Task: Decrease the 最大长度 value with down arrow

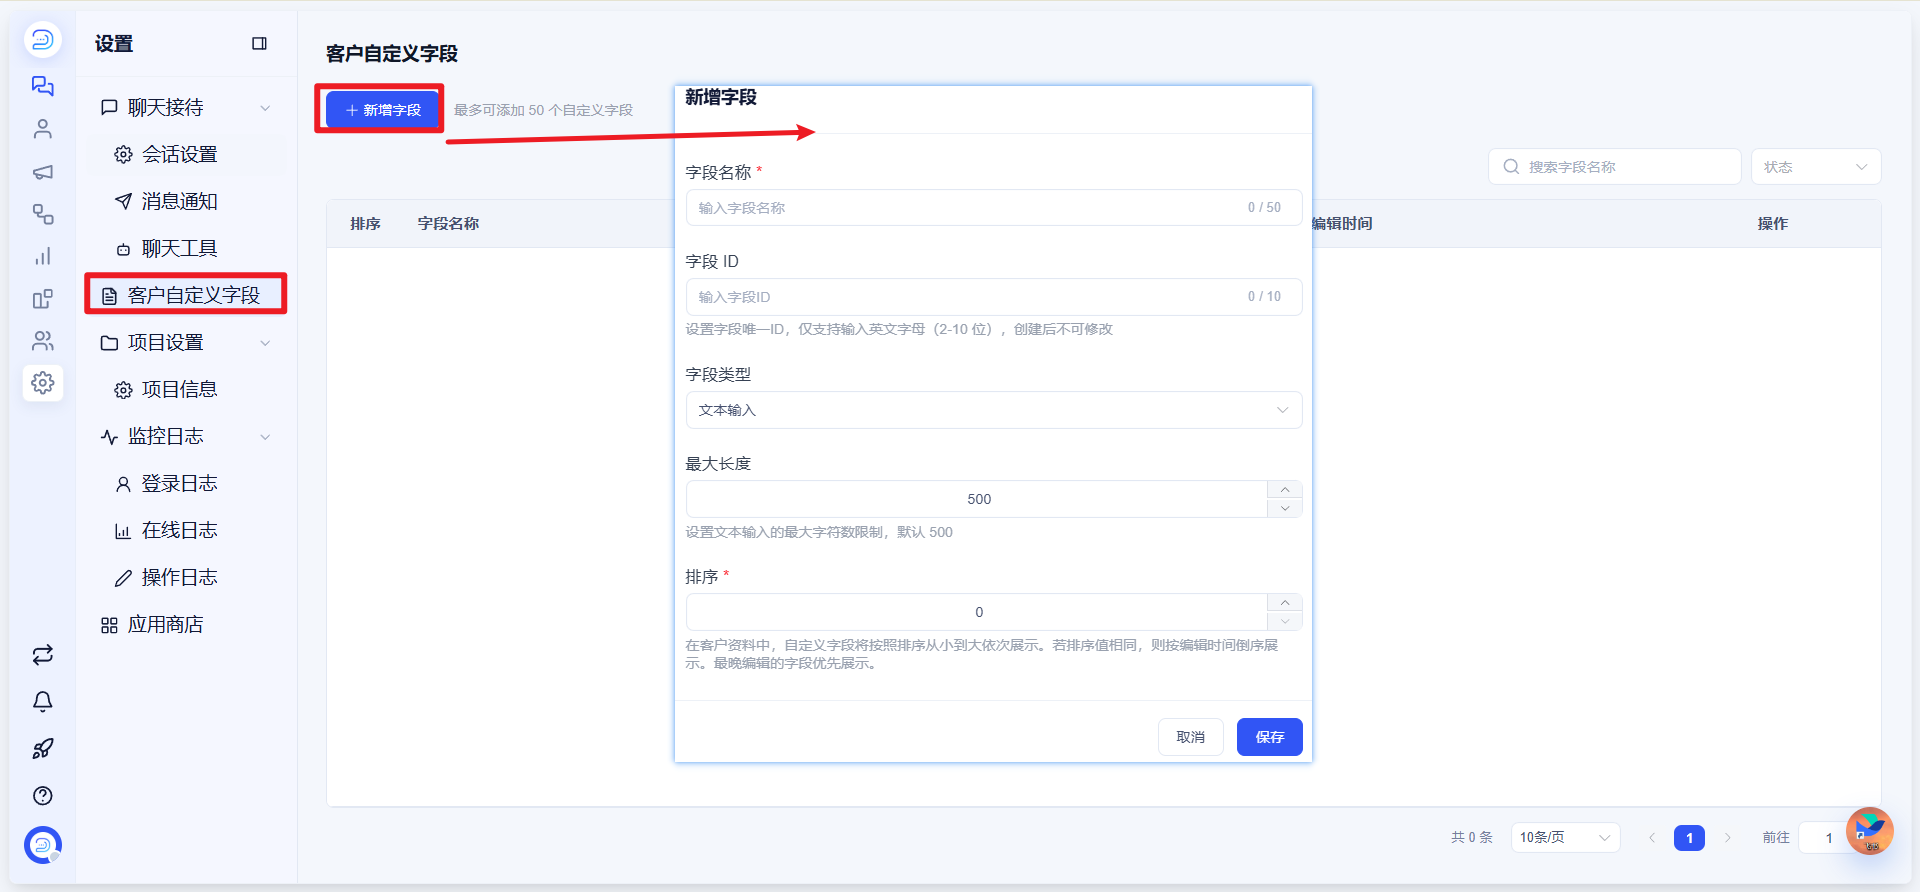Action: [x=1285, y=508]
